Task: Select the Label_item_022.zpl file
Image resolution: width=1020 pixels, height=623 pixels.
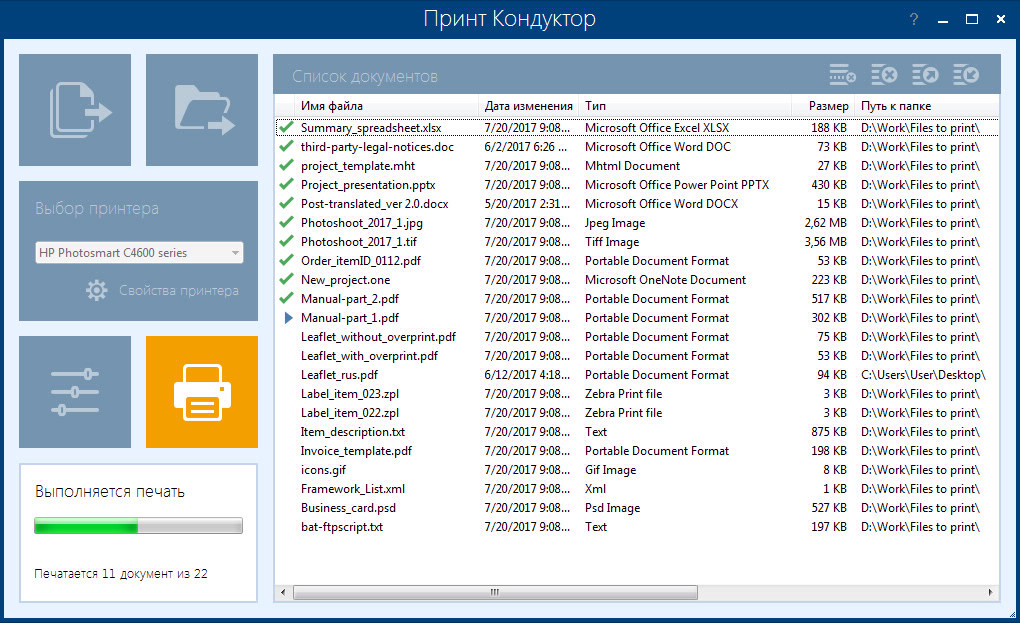Action: [349, 413]
